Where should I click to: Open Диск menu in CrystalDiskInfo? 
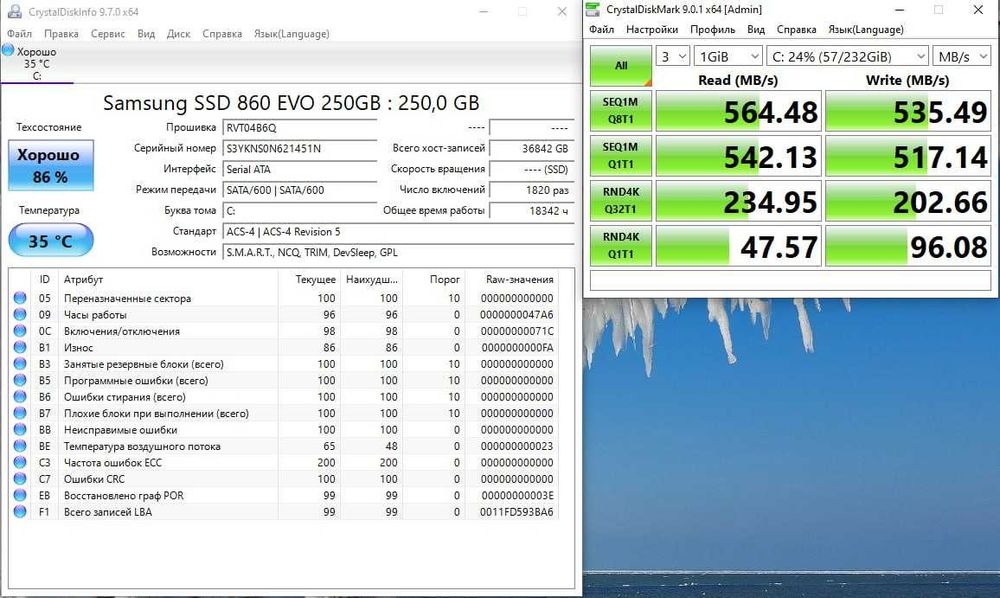[x=179, y=34]
